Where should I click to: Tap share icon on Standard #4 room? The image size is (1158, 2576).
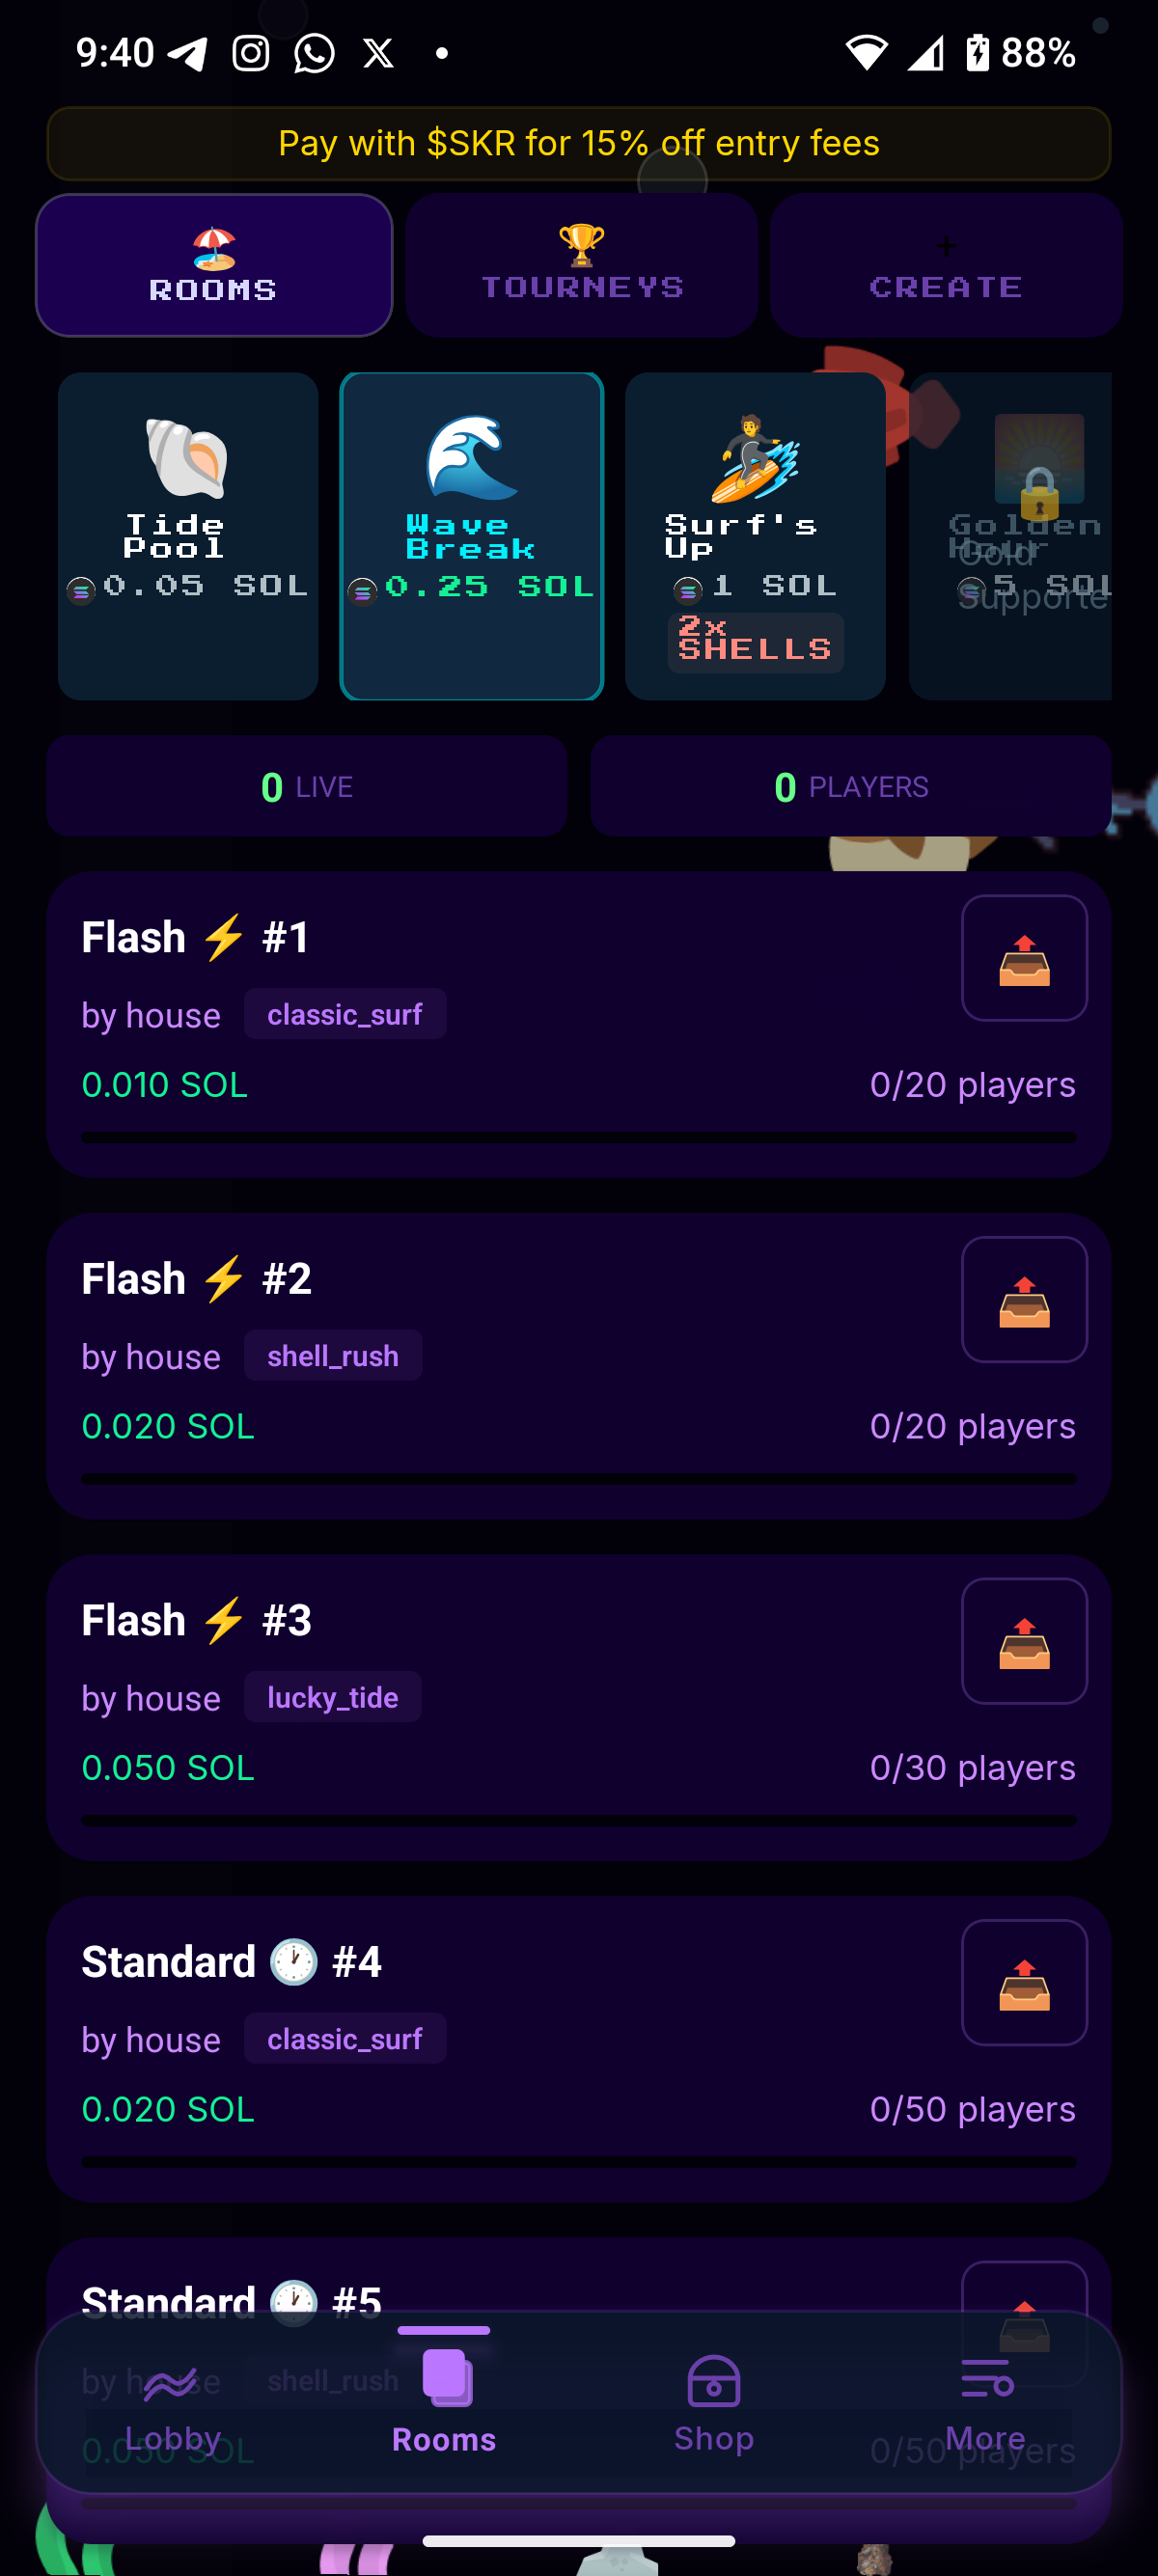point(1023,1982)
